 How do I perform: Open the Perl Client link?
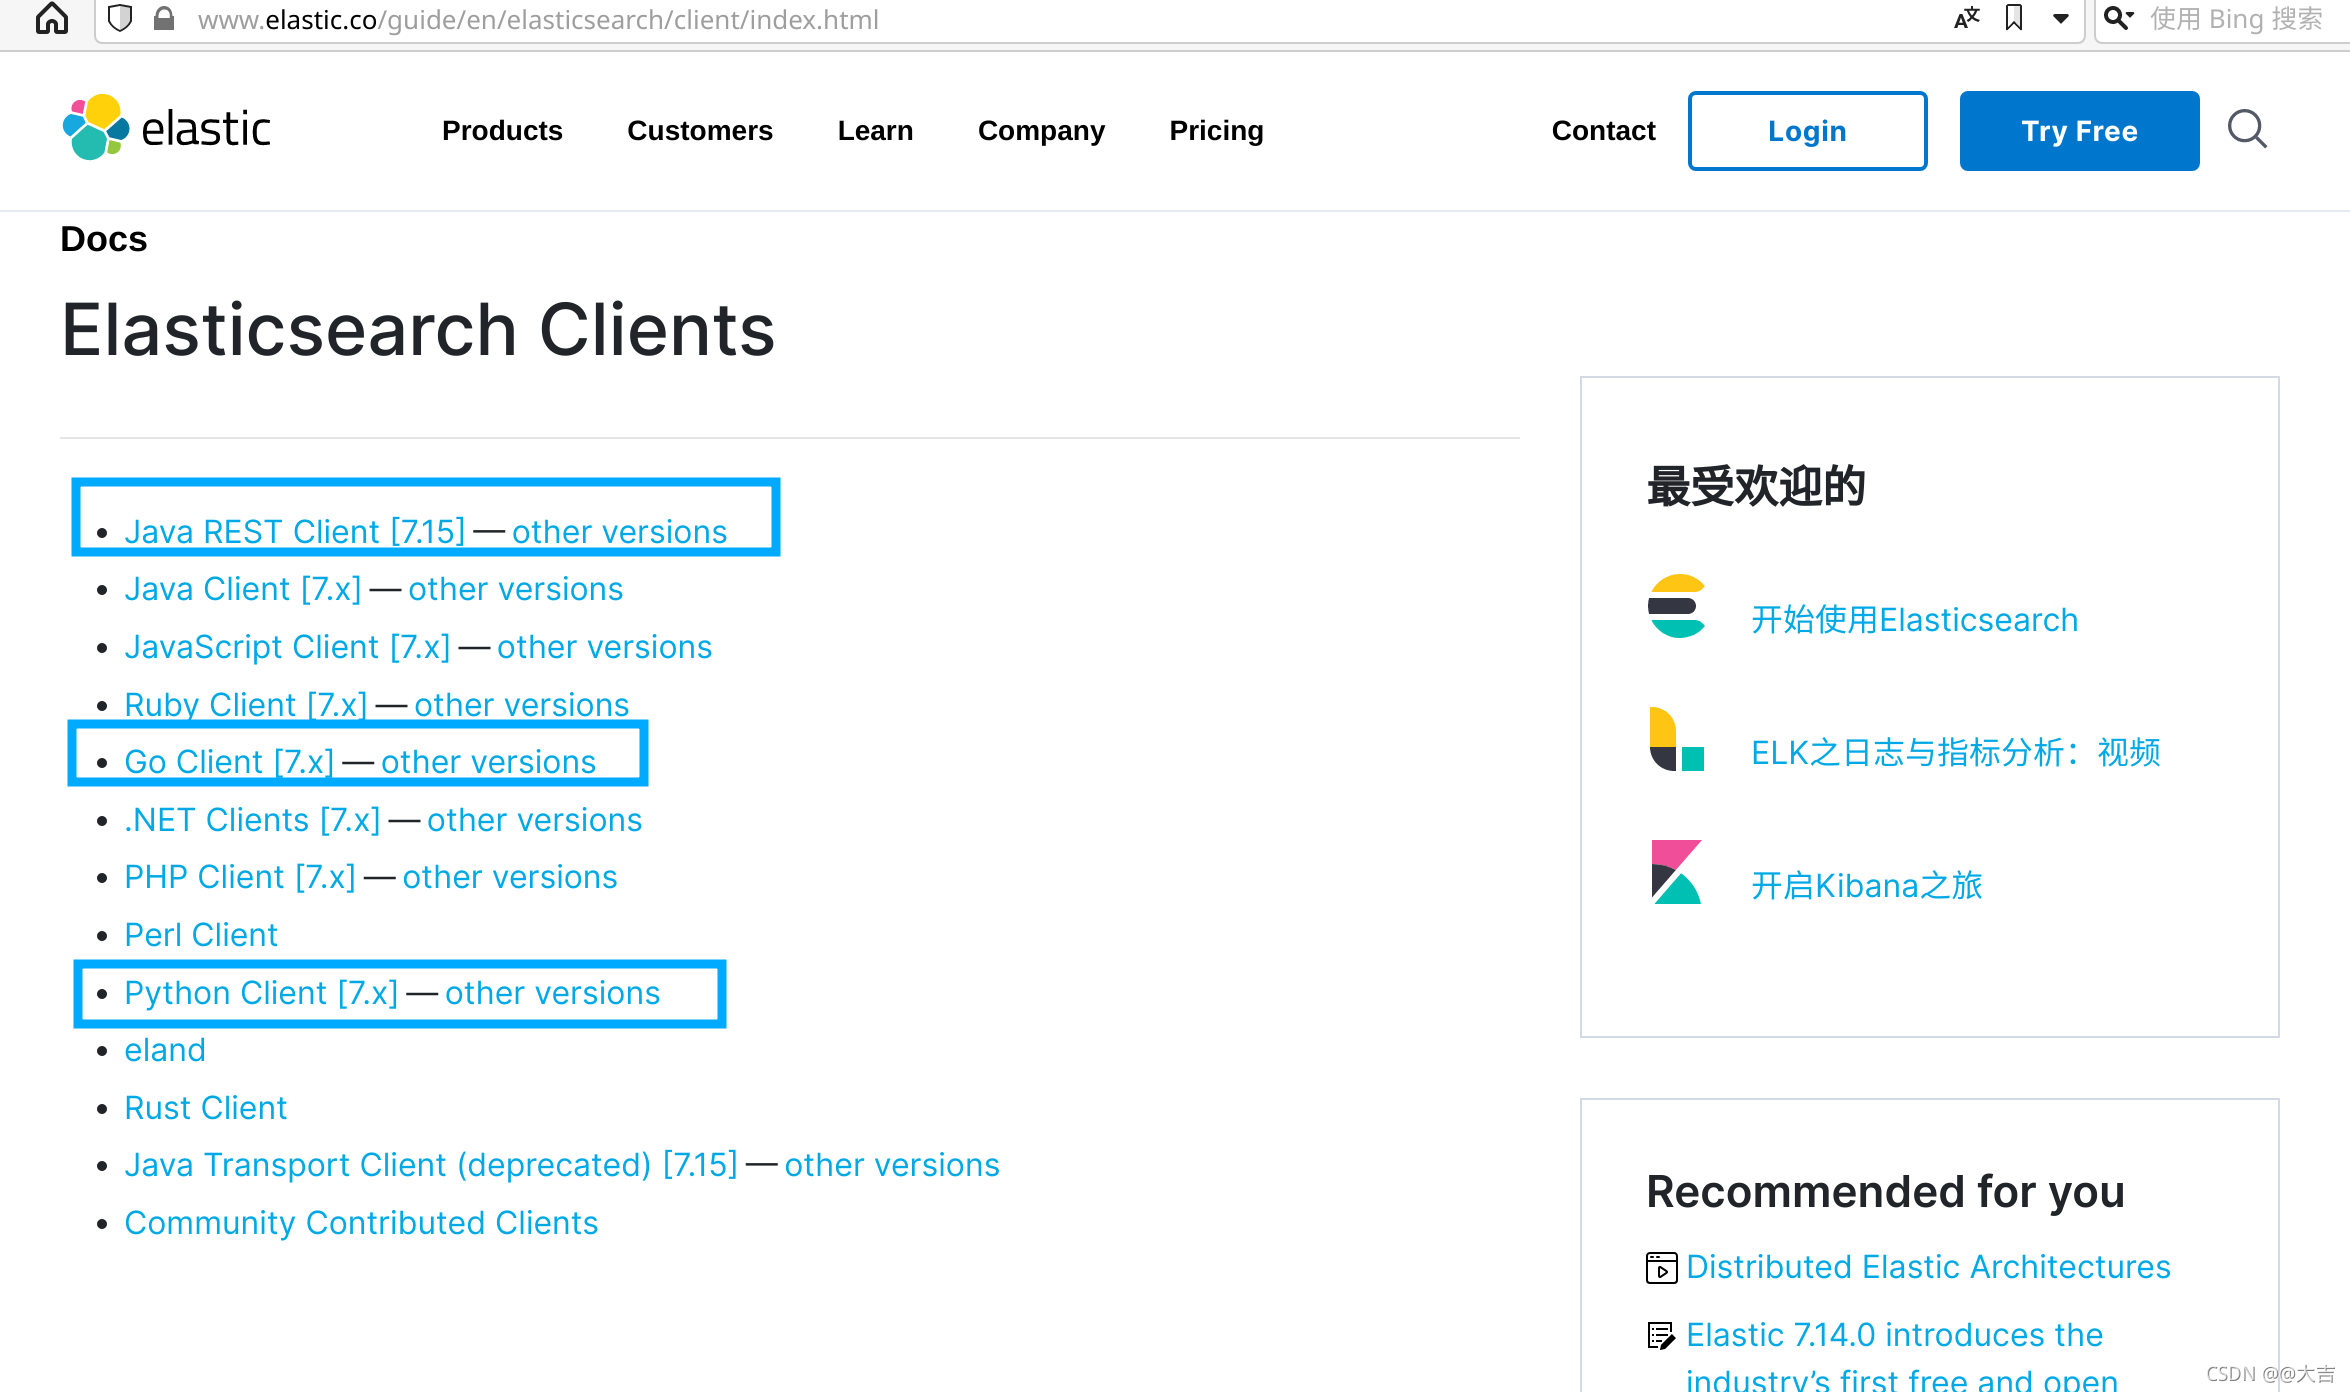201,935
